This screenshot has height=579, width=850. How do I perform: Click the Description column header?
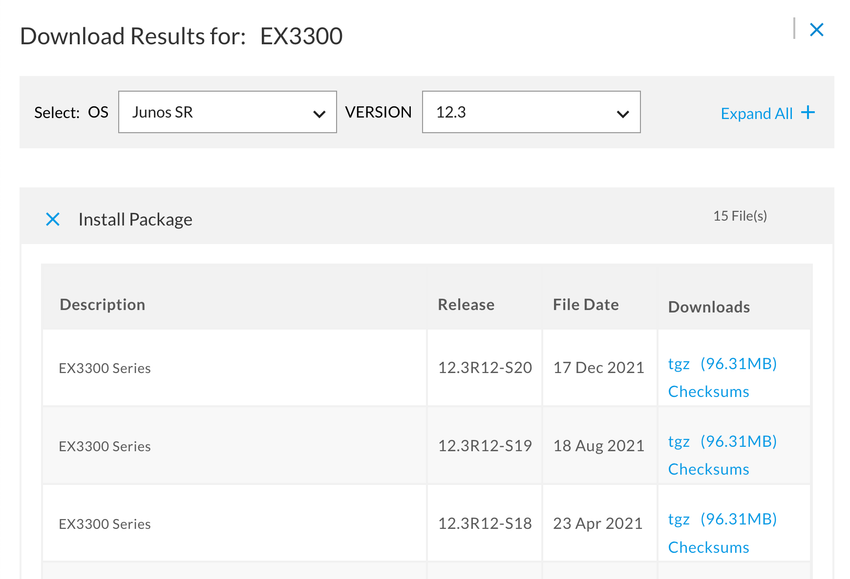(x=102, y=305)
